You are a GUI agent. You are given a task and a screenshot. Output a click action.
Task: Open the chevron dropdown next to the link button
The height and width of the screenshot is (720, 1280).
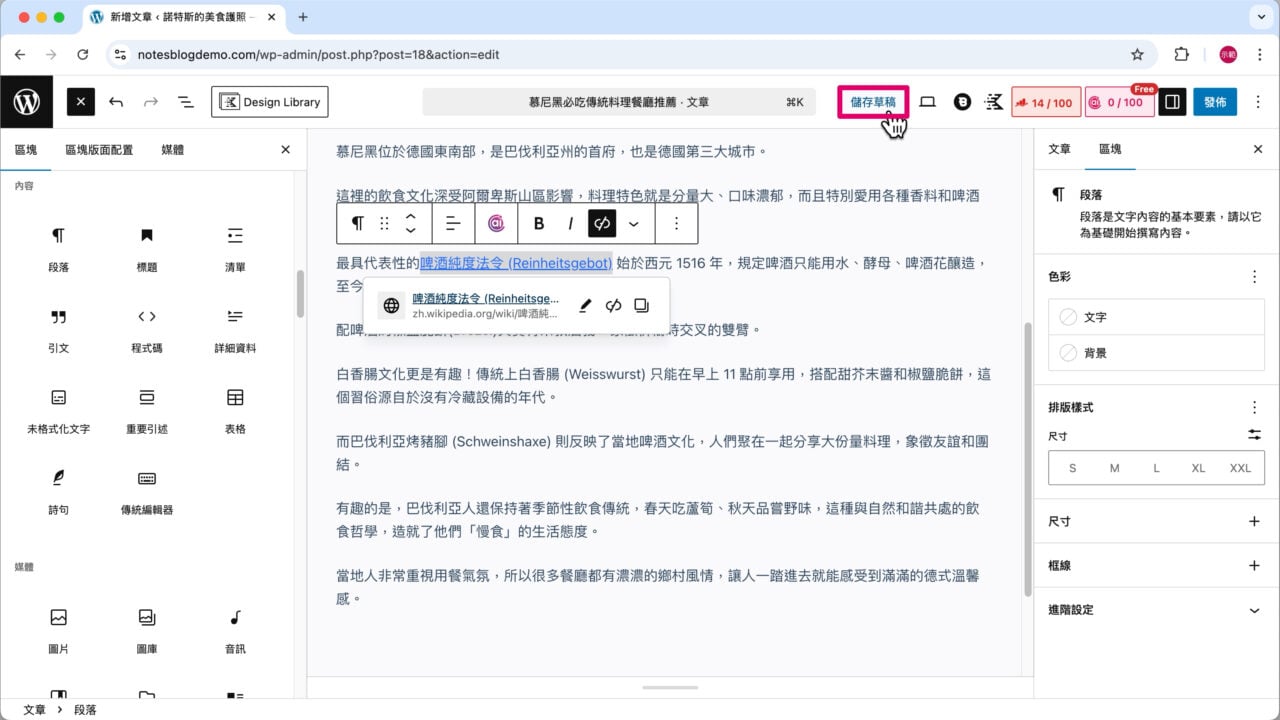634,223
